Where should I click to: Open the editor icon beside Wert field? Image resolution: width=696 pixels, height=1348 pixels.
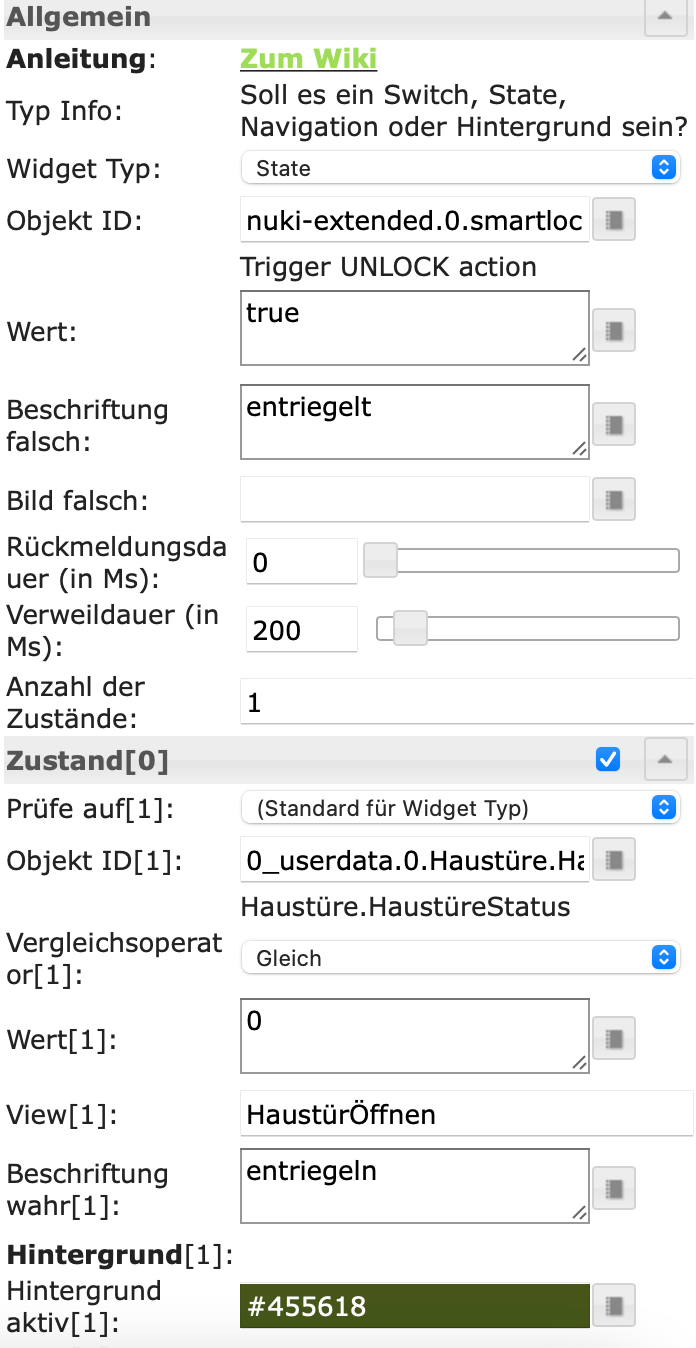(615, 328)
